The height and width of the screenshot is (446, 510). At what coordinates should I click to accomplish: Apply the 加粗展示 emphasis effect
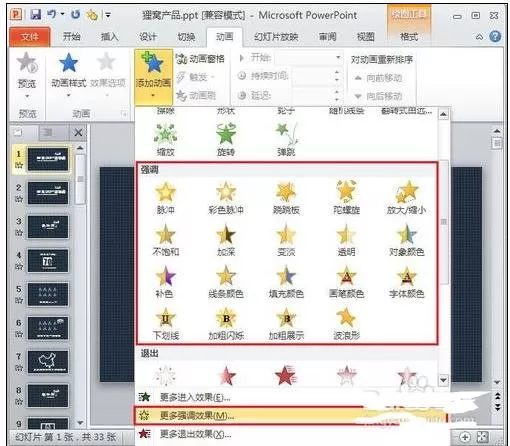pyautogui.click(x=286, y=324)
